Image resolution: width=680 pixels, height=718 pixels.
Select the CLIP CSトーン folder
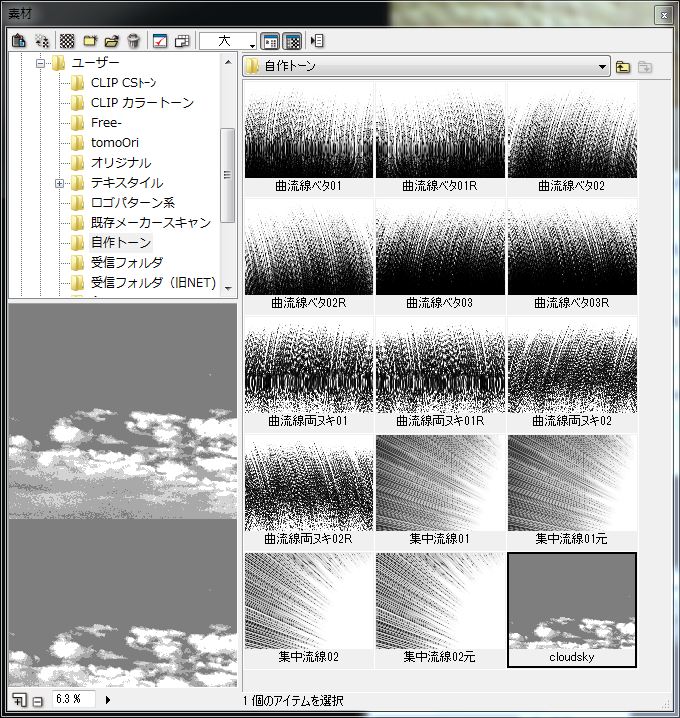[123, 83]
